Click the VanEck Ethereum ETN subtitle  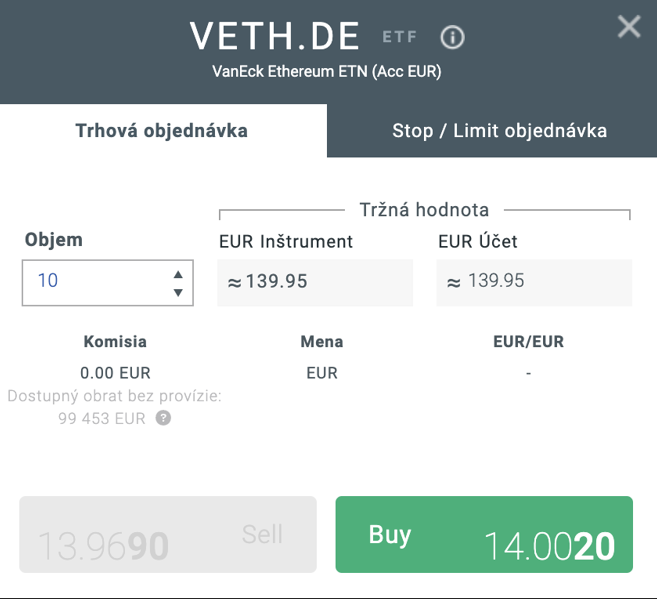tap(327, 72)
